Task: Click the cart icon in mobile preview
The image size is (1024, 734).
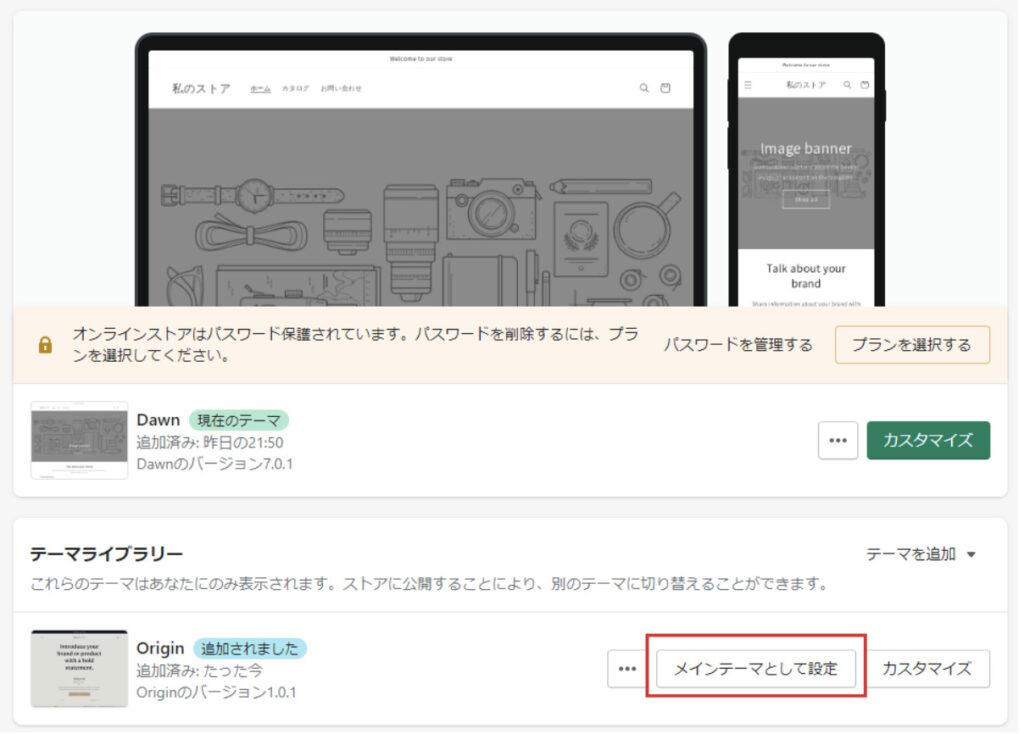Action: point(865,85)
